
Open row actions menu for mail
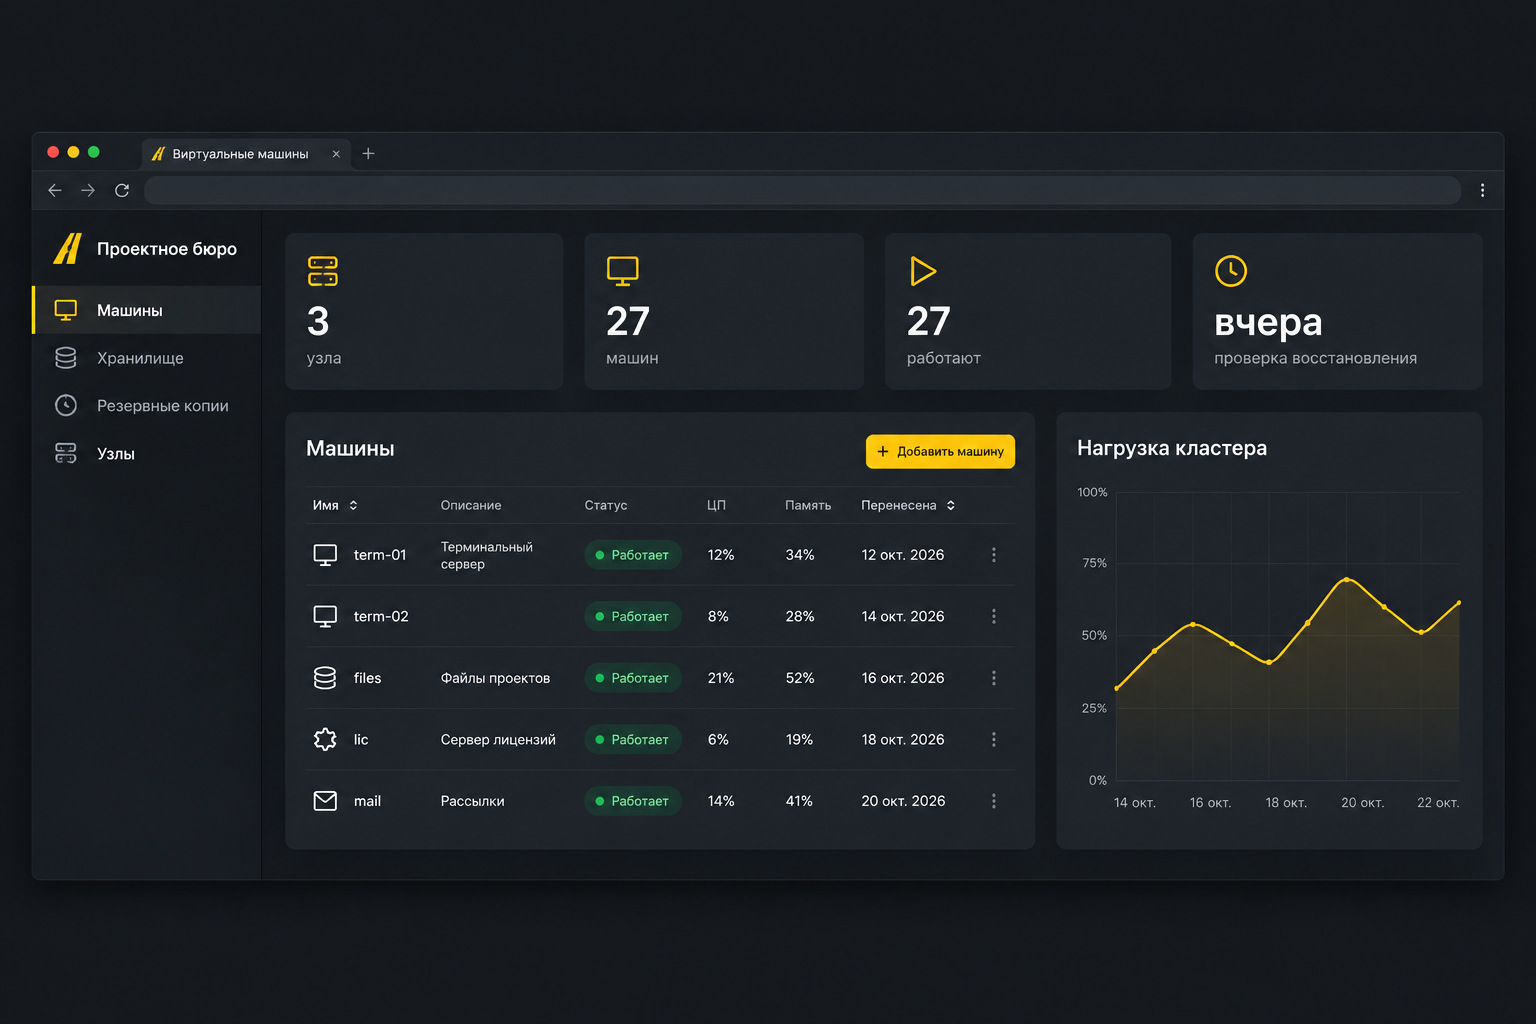tap(993, 801)
